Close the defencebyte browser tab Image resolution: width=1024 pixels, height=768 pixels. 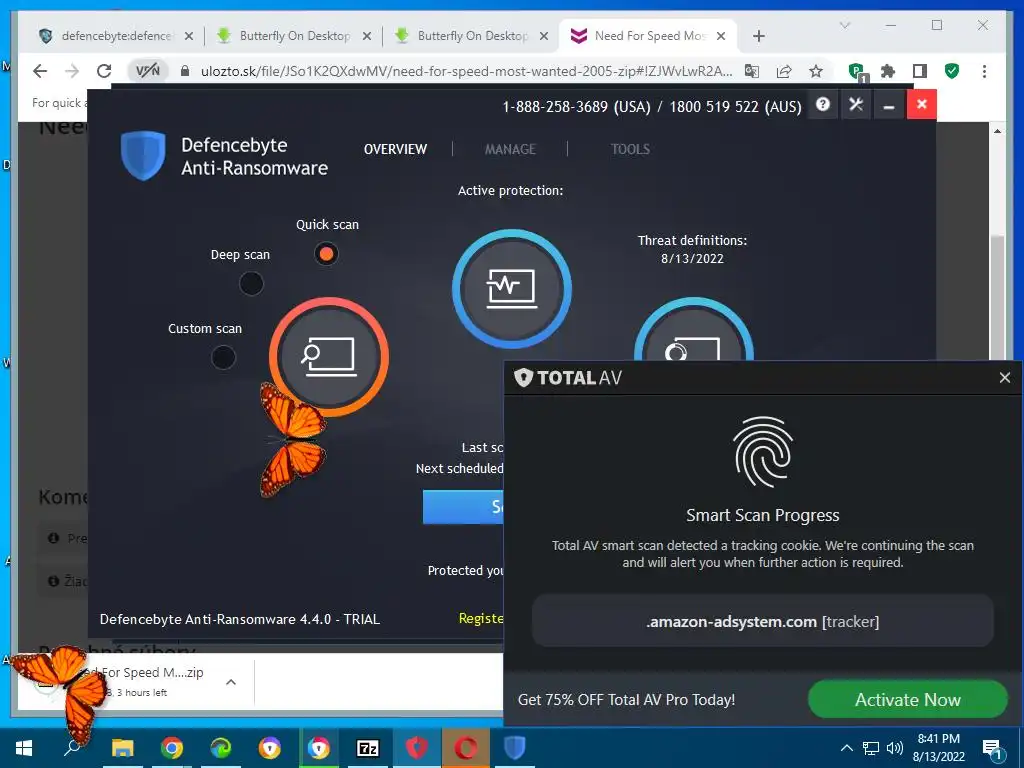pyautogui.click(x=189, y=36)
